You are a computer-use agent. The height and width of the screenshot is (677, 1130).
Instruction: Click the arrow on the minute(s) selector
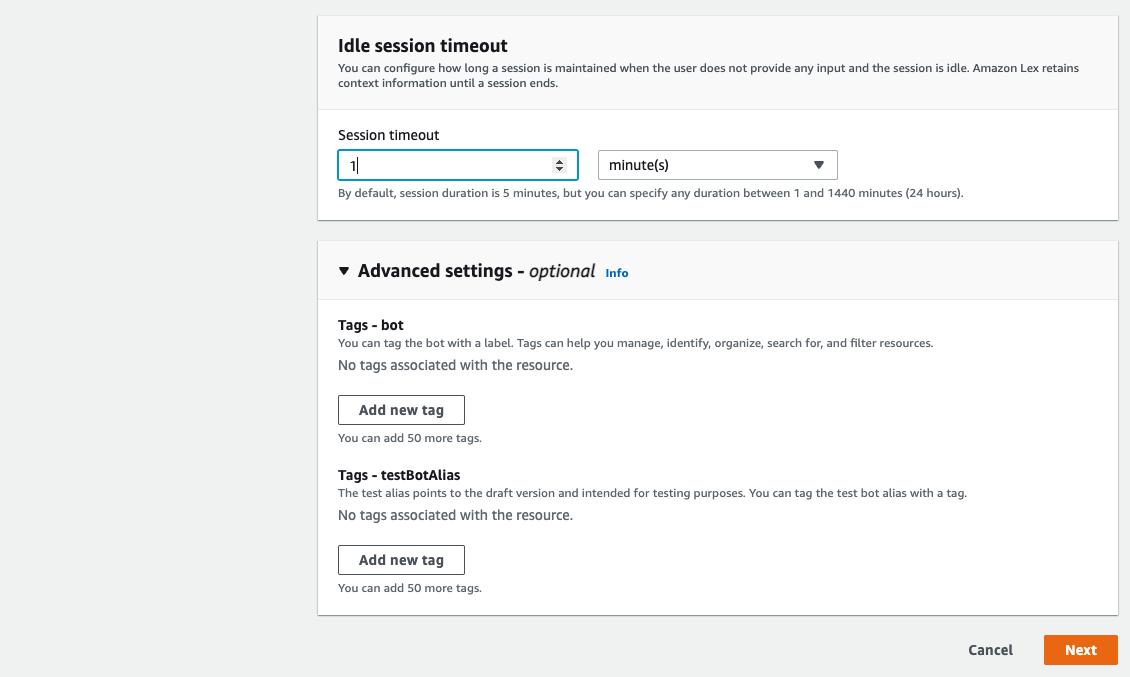pyautogui.click(x=818, y=165)
